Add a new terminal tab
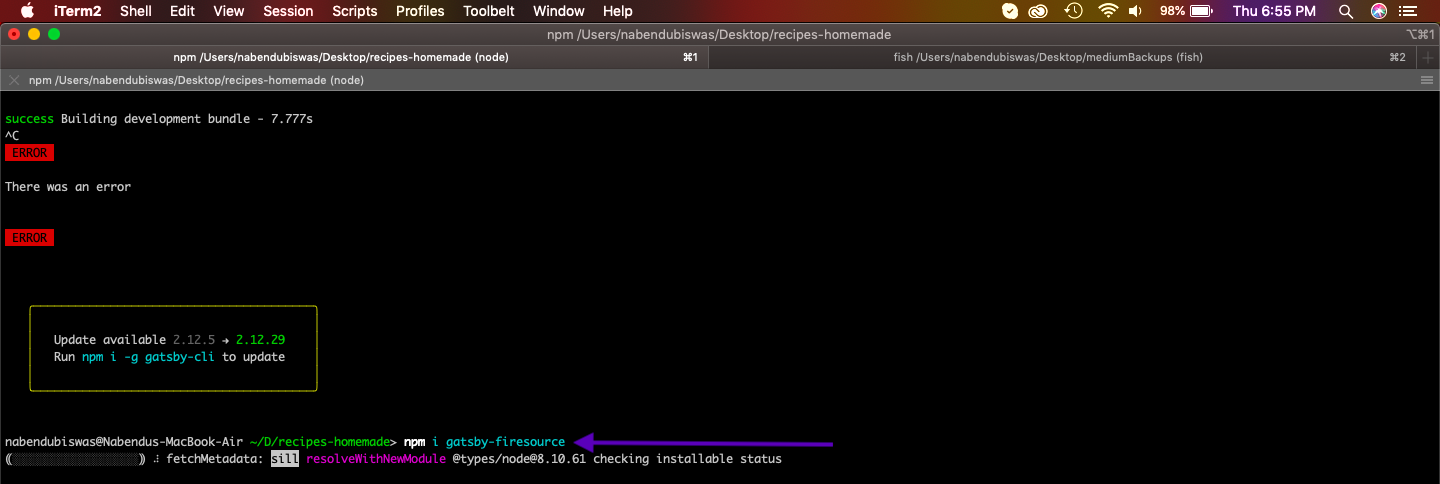The image size is (1440, 484). point(1429,57)
